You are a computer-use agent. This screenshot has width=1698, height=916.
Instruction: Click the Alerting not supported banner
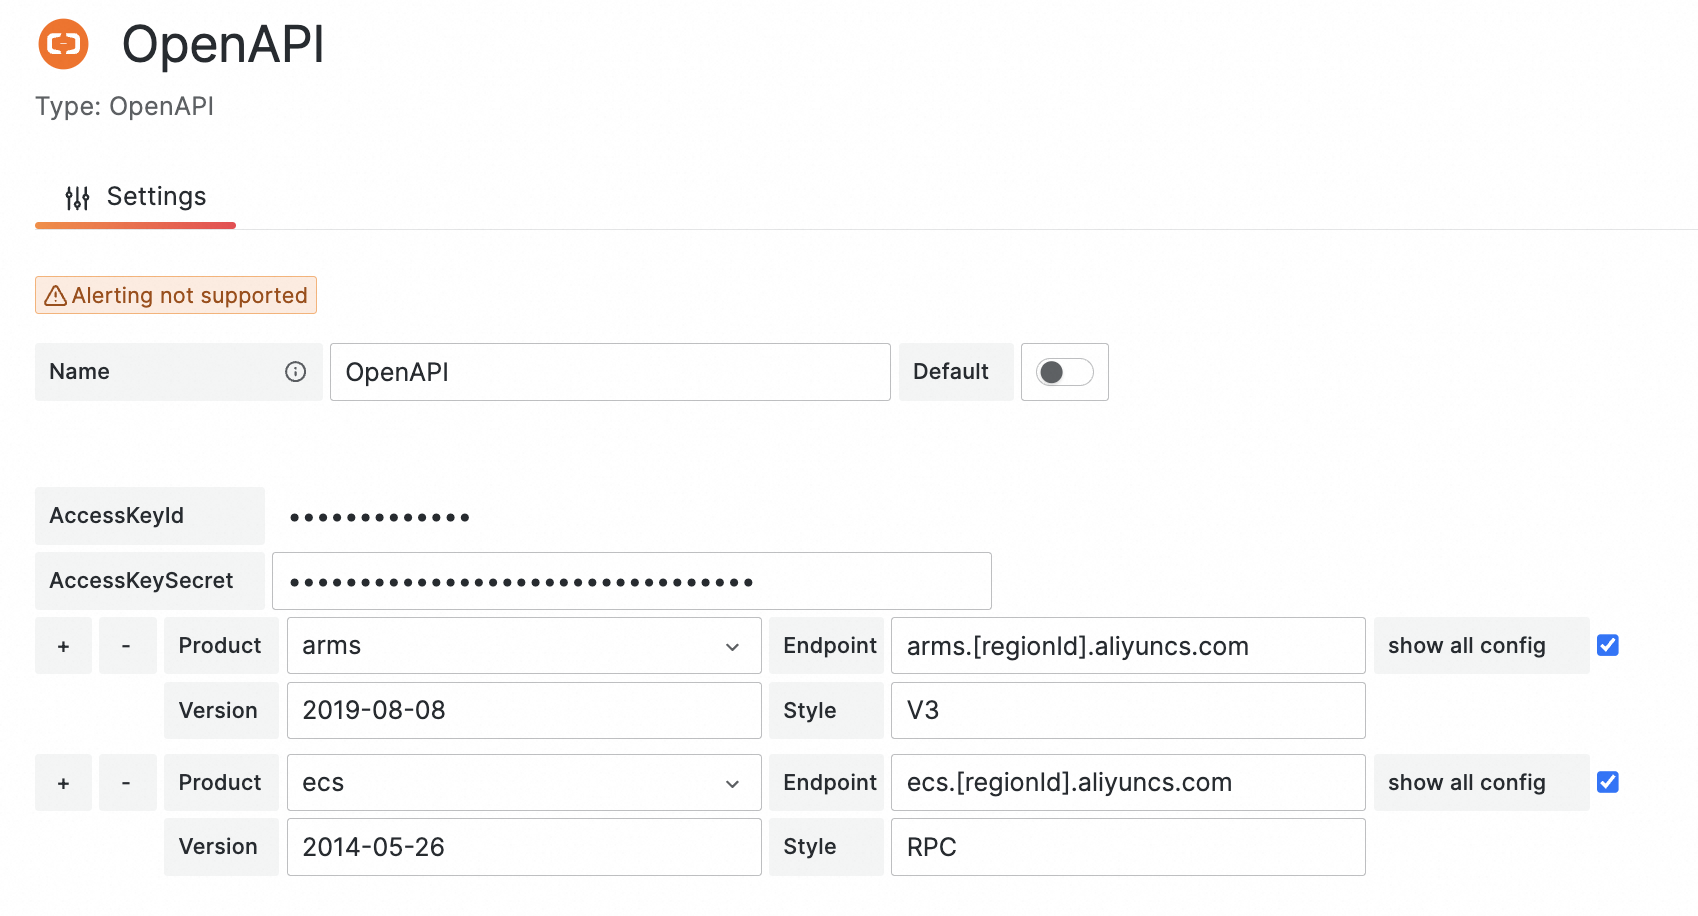pyautogui.click(x=175, y=295)
